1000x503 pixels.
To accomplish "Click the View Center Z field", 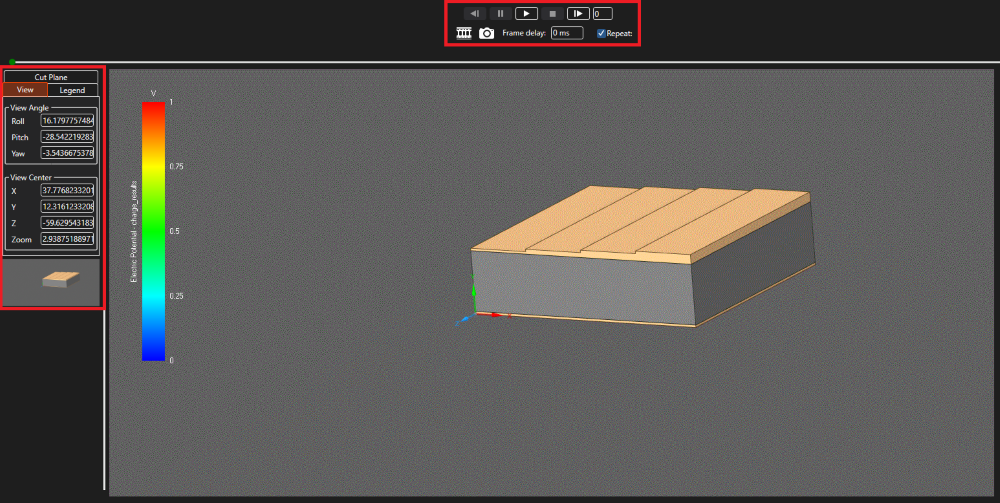I will click(x=68, y=223).
